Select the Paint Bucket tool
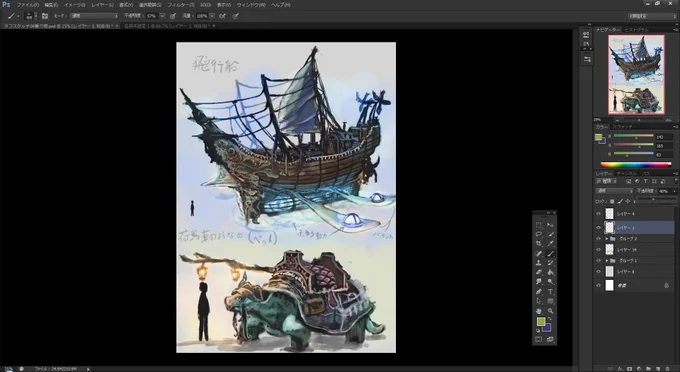The height and width of the screenshot is (372, 680). [550, 272]
